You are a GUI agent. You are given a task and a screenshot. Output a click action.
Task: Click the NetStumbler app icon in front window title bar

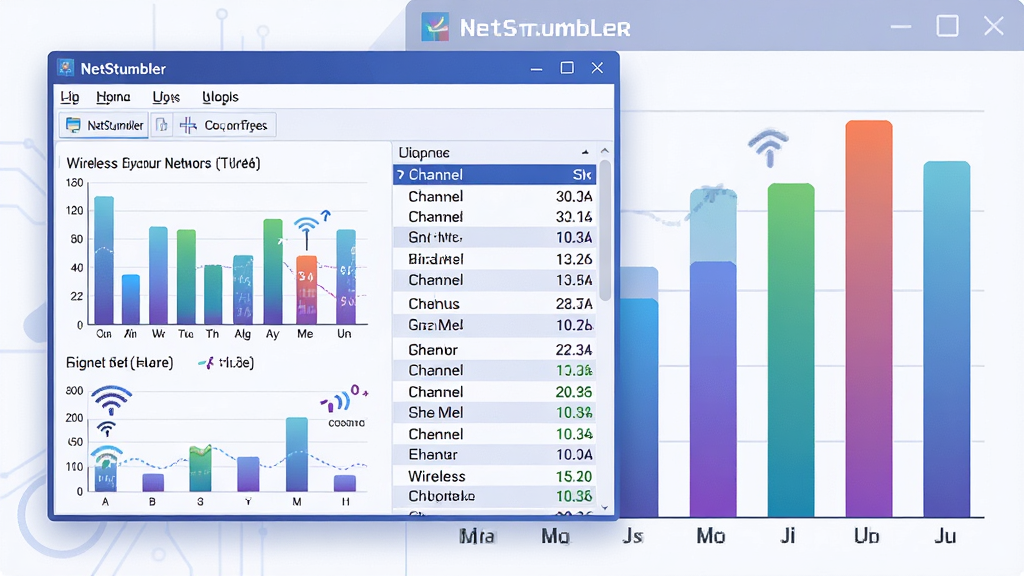65,68
